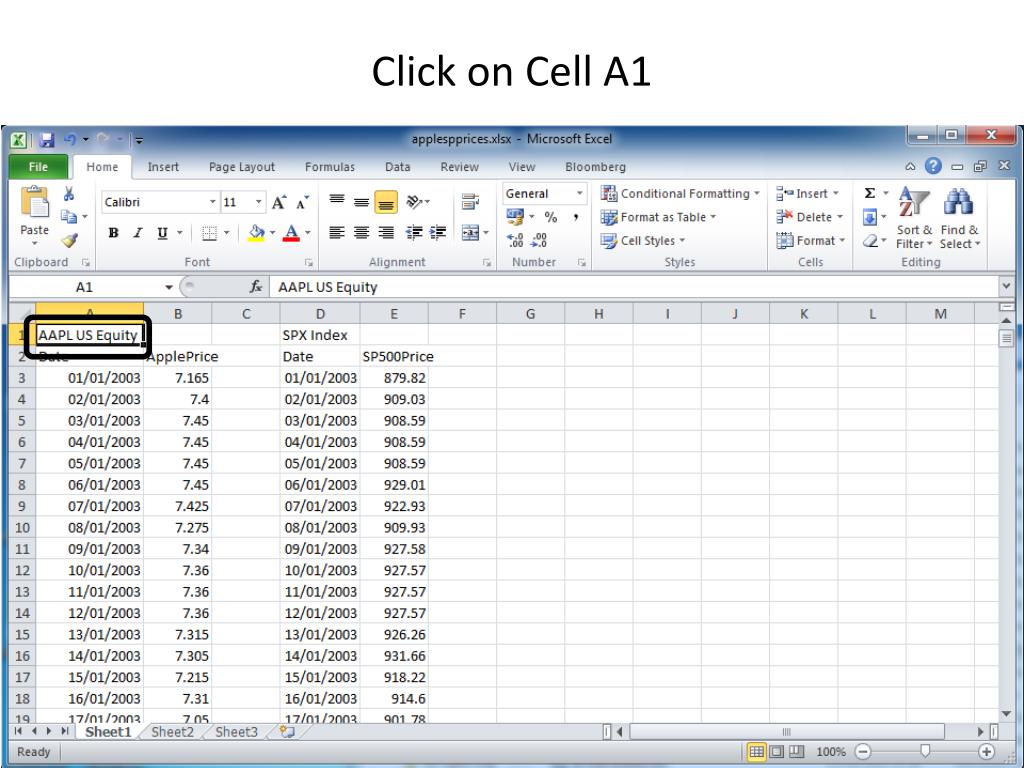Apply Accounting Number Format
1024x768 pixels.
(515, 217)
